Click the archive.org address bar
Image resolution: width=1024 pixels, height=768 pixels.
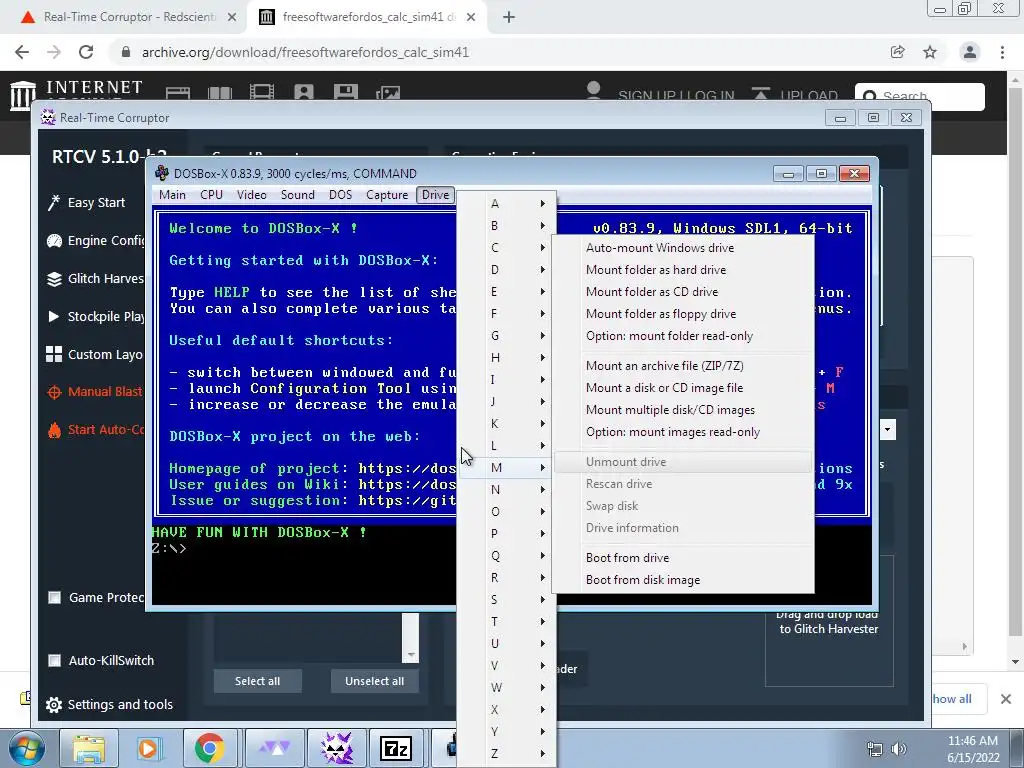(496, 52)
